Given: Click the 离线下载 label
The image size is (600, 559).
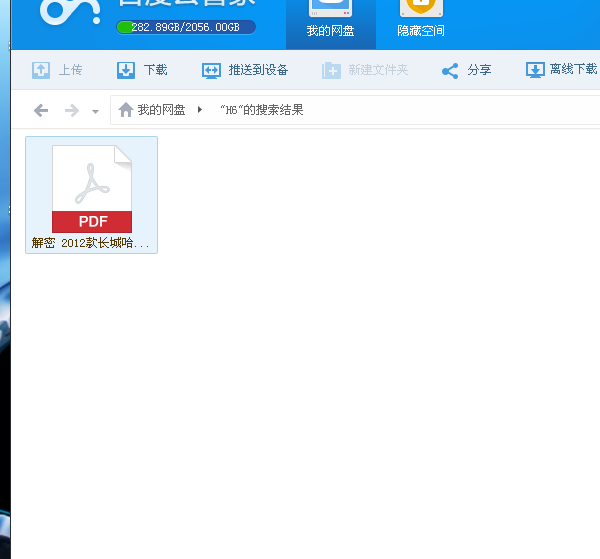Looking at the screenshot, I should [574, 69].
